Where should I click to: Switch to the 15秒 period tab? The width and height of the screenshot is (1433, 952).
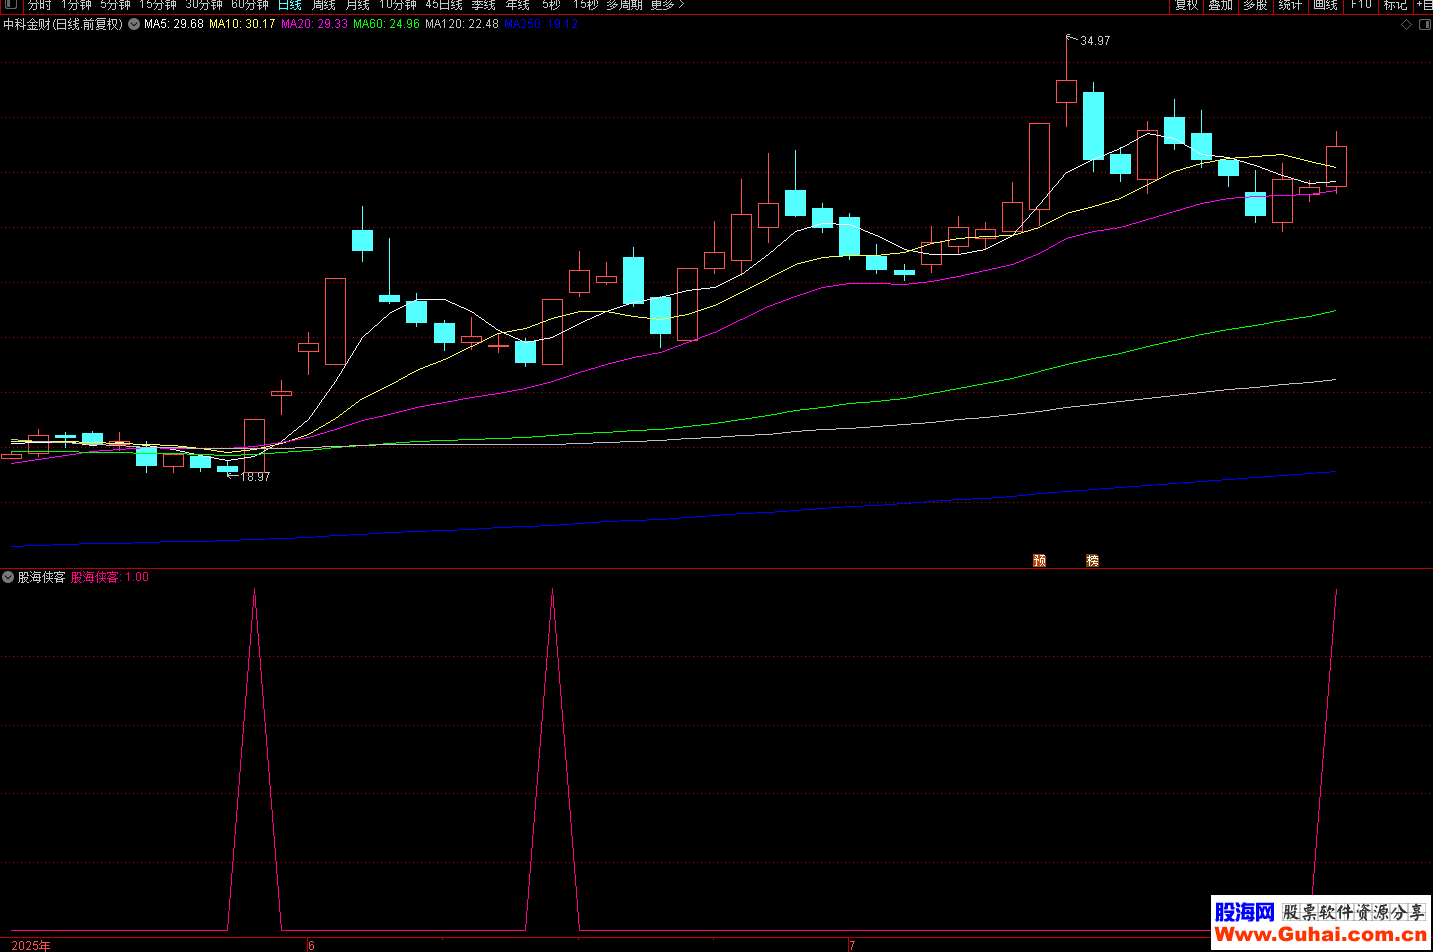coord(585,5)
